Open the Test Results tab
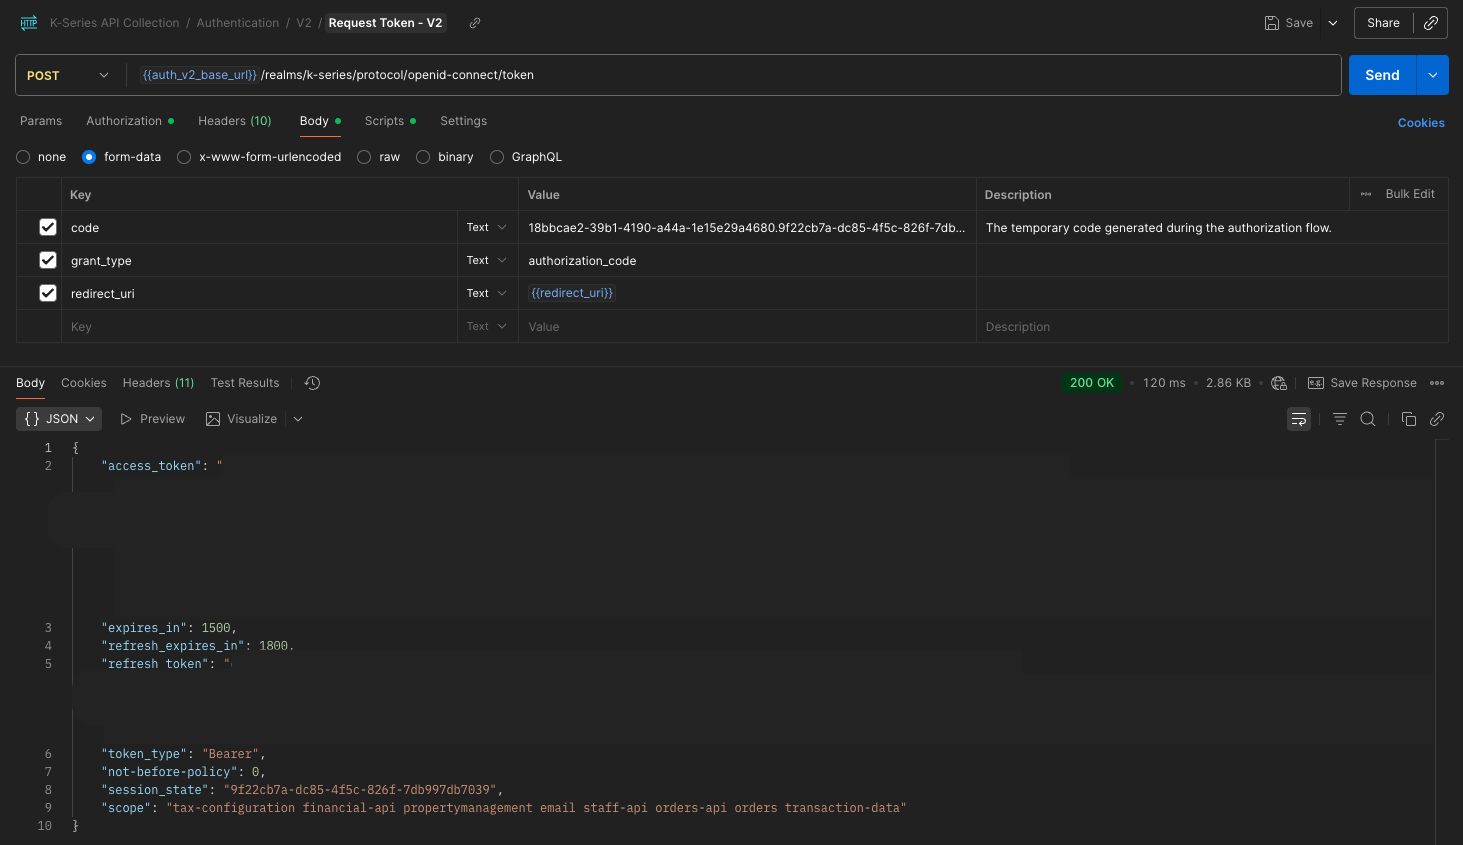The height and width of the screenshot is (845, 1463). pyautogui.click(x=244, y=382)
